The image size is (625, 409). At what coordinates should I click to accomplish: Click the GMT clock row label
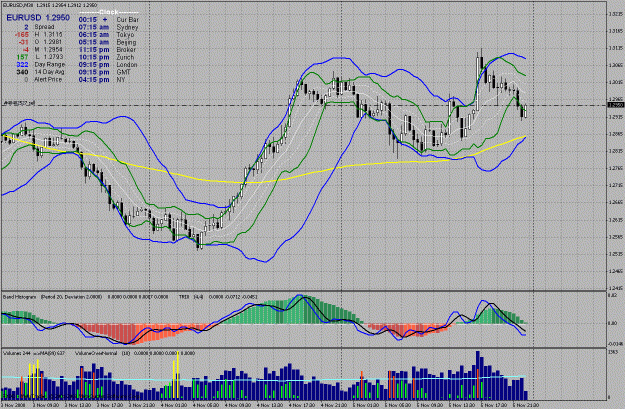click(x=124, y=72)
